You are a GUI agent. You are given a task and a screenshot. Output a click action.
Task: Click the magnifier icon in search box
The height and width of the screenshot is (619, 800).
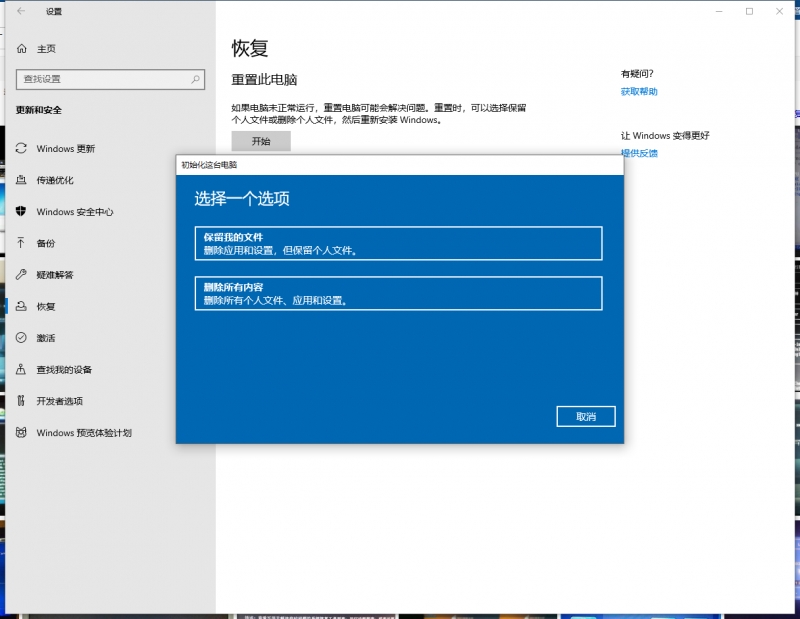[x=195, y=79]
